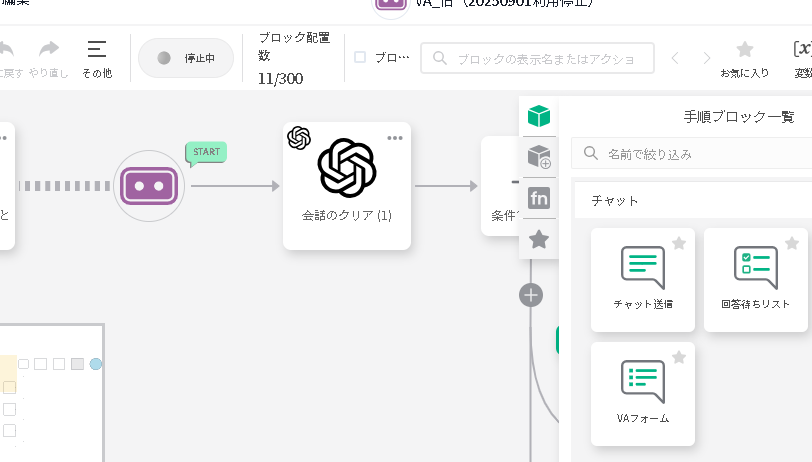Select the 回答待ちリスト block
812x462 pixels.
[755, 280]
